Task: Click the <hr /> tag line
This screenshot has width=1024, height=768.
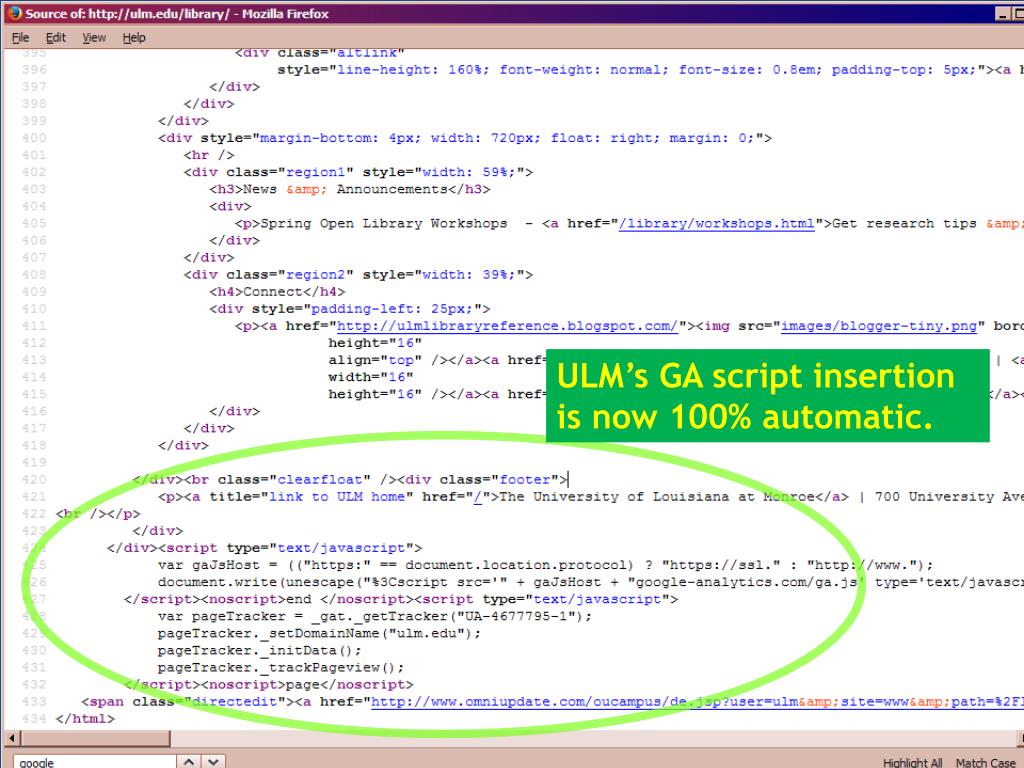Action: pyautogui.click(x=208, y=155)
